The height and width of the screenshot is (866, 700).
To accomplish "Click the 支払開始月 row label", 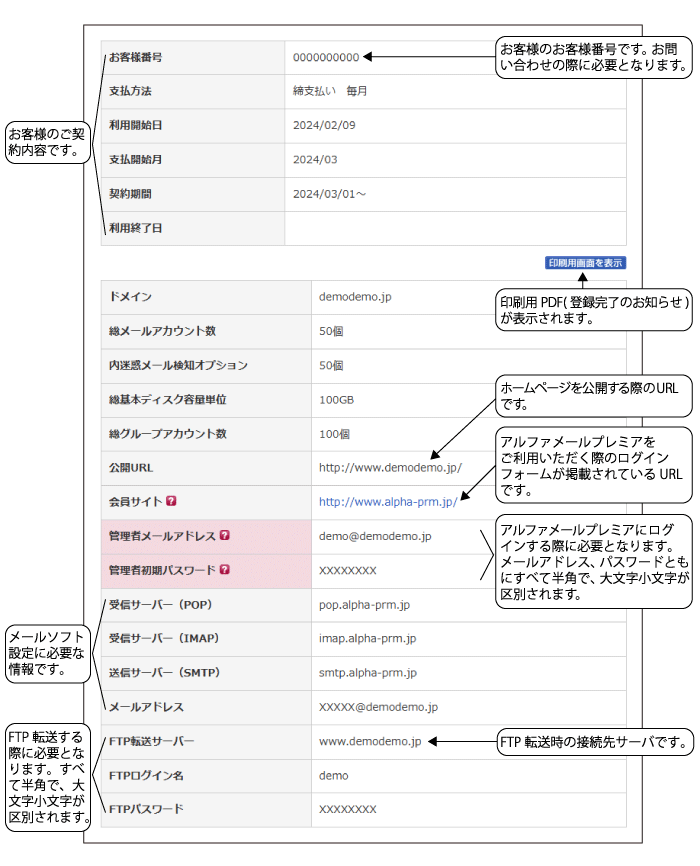I will tap(135, 160).
